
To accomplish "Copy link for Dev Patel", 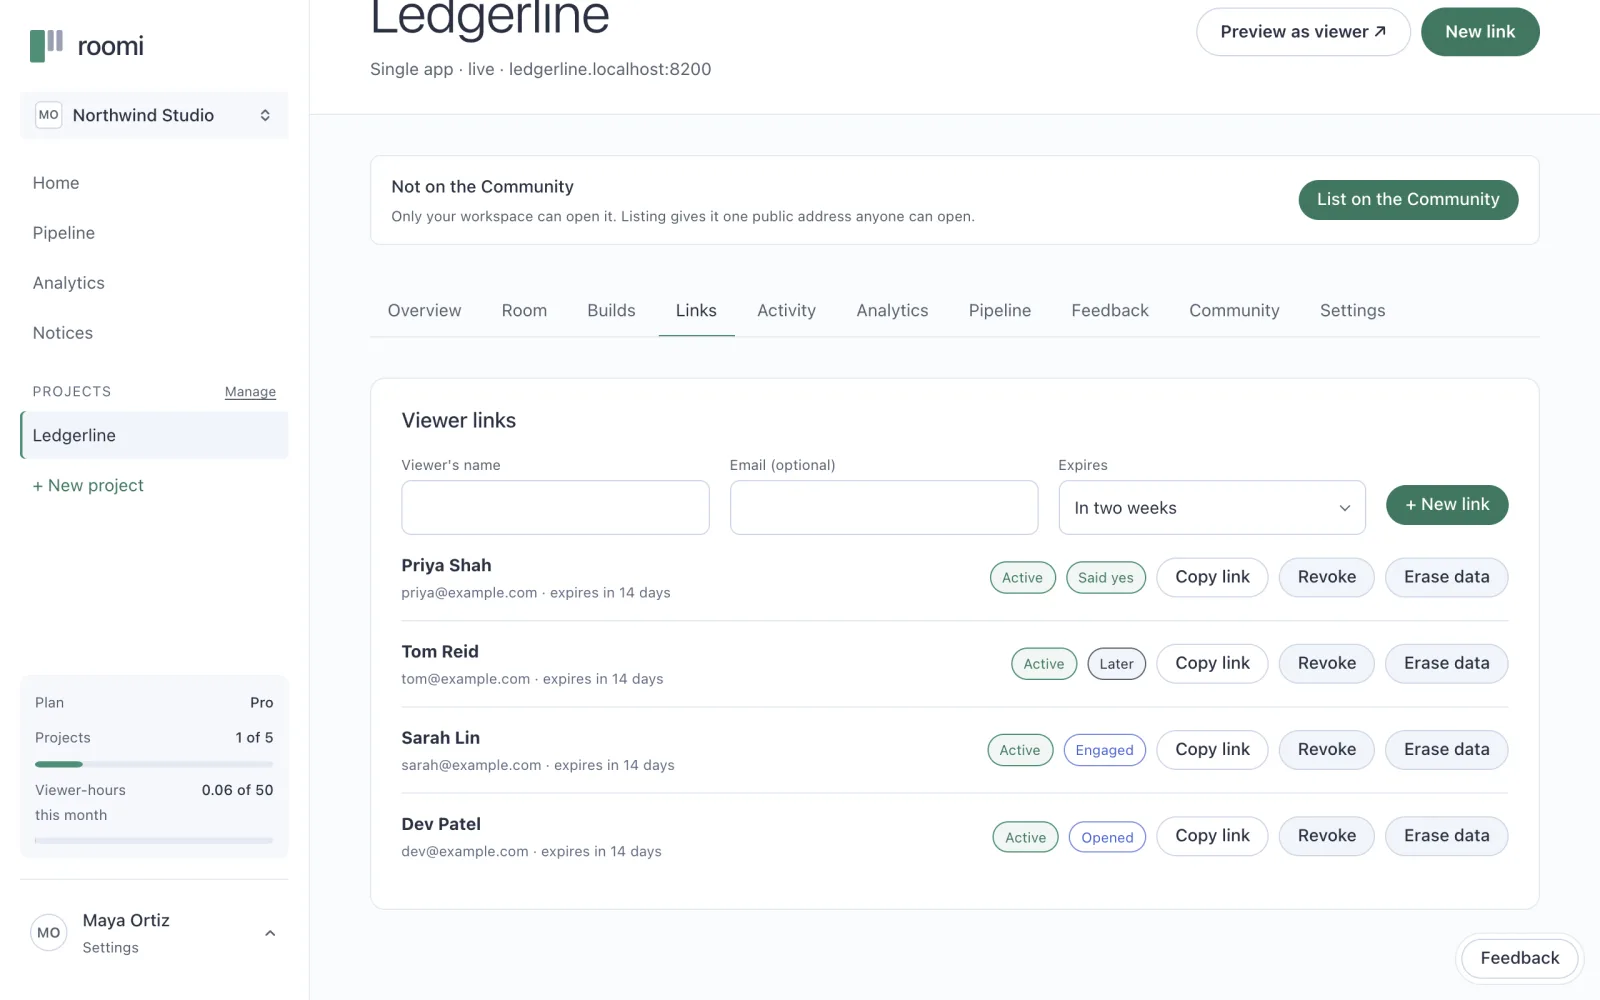I will click(x=1212, y=836).
